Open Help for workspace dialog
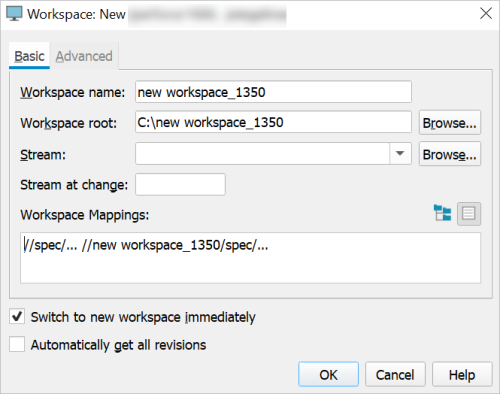Image resolution: width=500 pixels, height=394 pixels. pos(462,374)
